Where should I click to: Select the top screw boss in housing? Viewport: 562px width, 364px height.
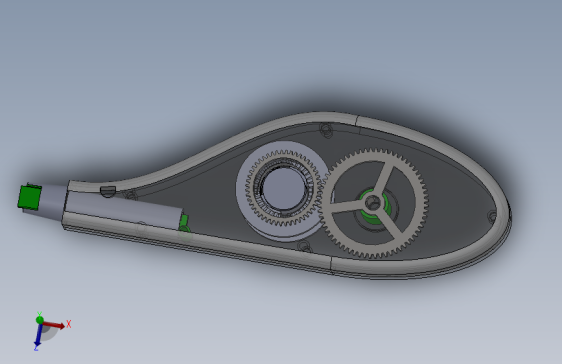[x=326, y=129]
